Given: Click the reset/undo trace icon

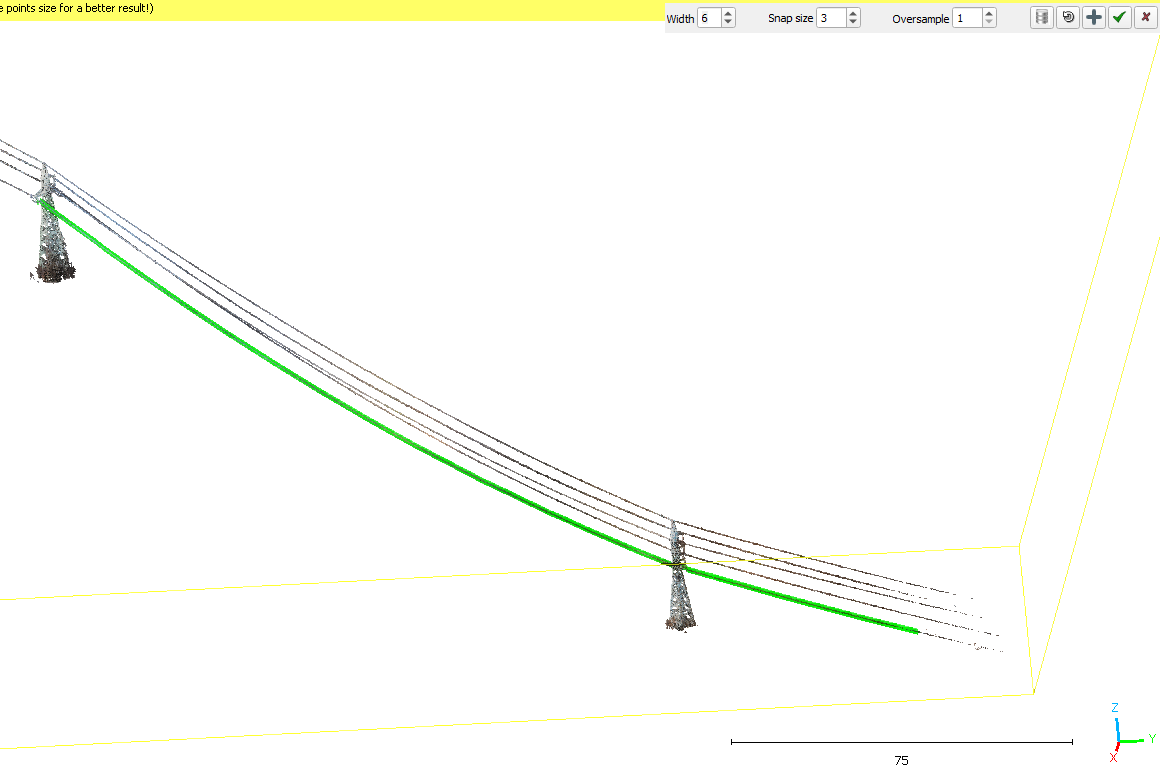Looking at the screenshot, I should click(x=1068, y=18).
